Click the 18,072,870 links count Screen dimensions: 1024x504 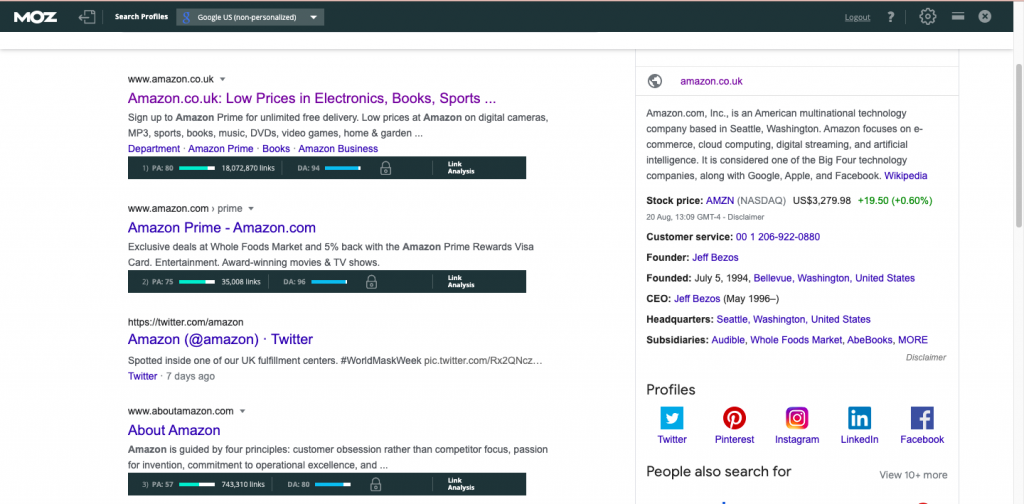click(x=248, y=168)
